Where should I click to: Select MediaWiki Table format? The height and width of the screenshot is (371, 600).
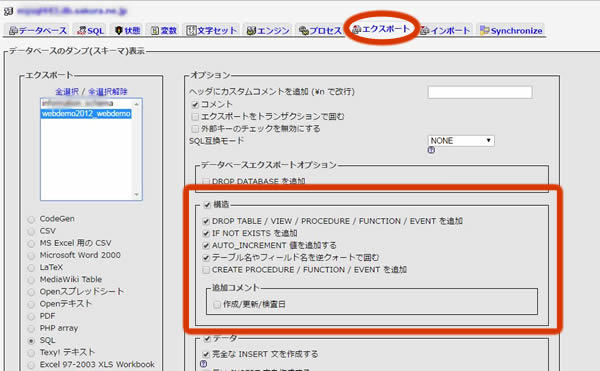(31, 280)
